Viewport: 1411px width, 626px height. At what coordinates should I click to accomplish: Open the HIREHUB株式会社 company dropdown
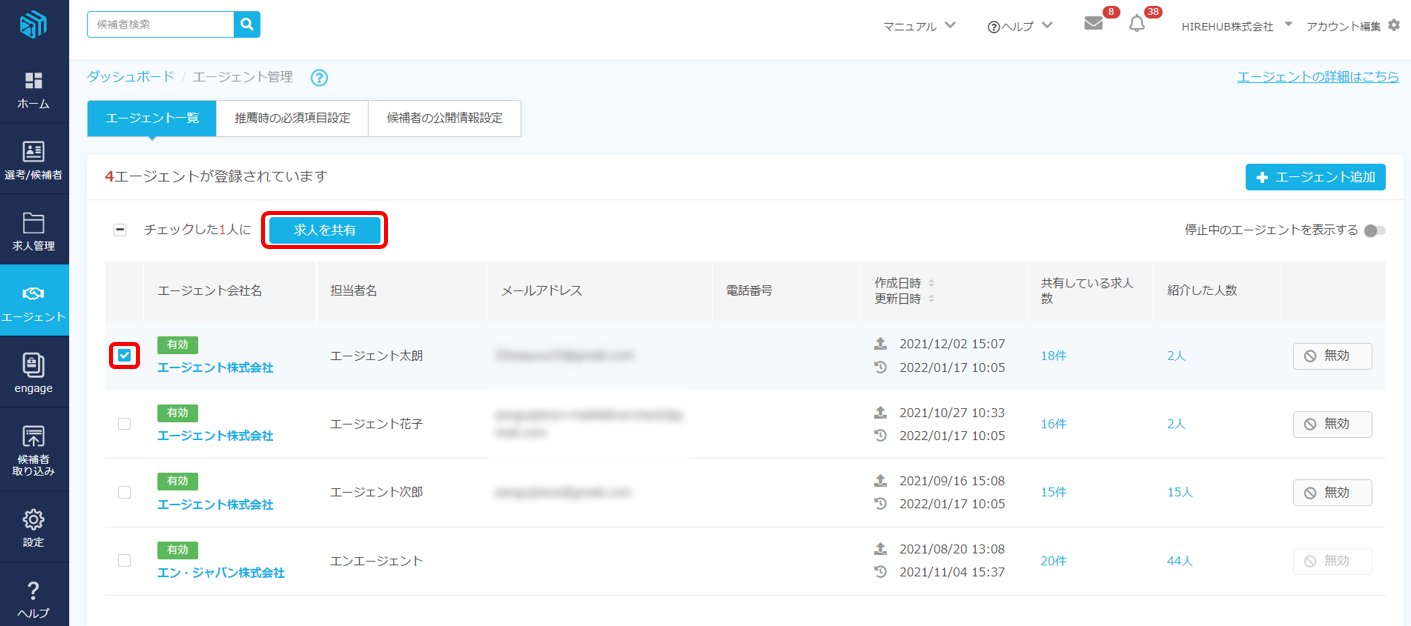(1237, 26)
